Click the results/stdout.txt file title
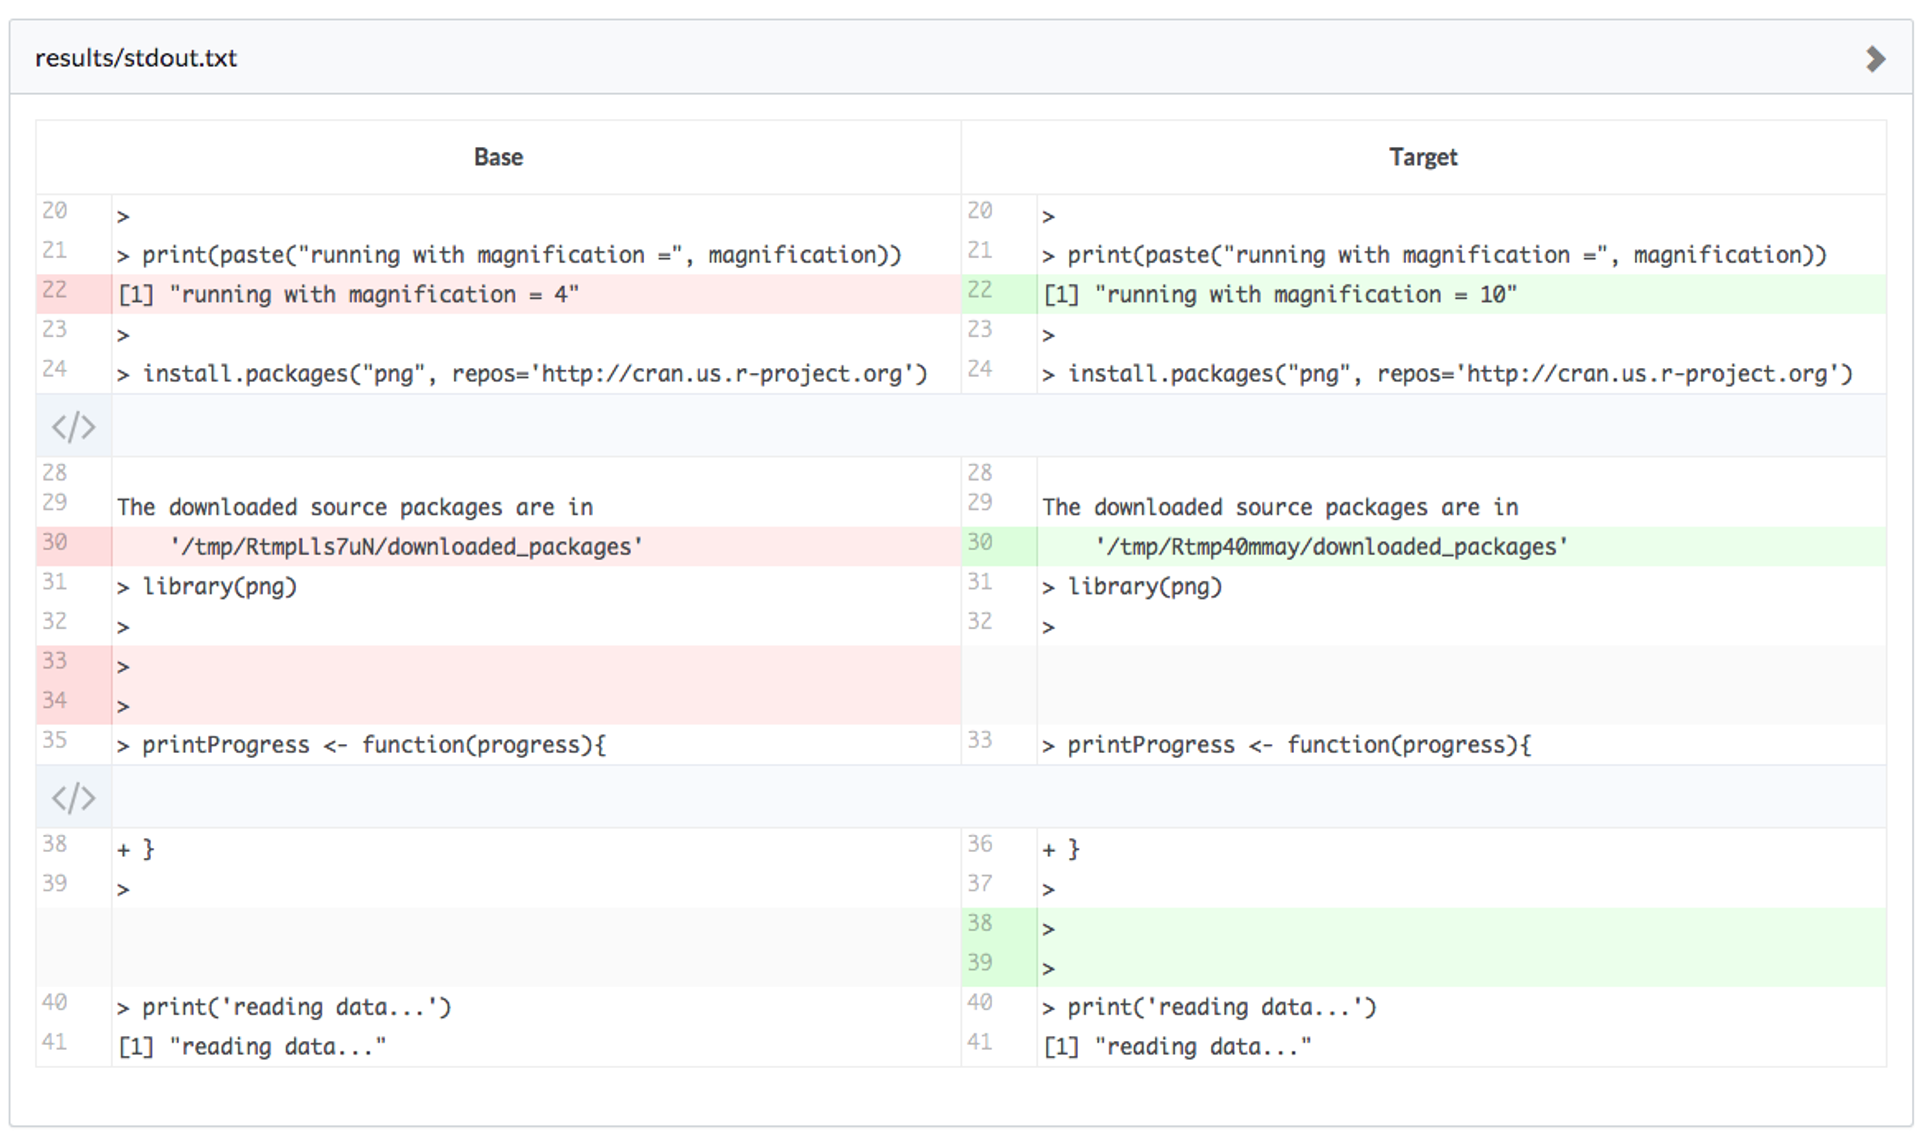Image resolution: width=1920 pixels, height=1136 pixels. pyautogui.click(x=136, y=59)
